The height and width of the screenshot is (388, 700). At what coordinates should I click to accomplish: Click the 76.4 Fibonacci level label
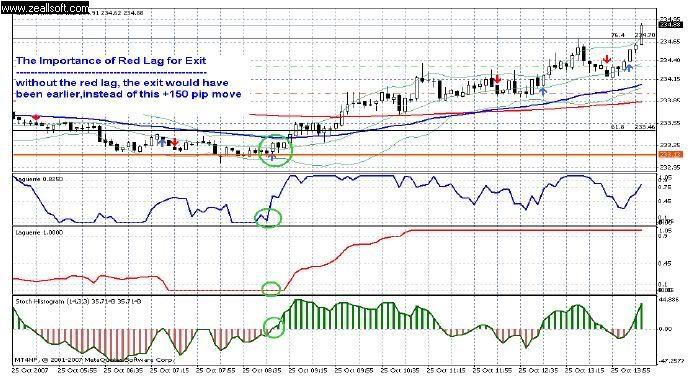click(x=617, y=35)
